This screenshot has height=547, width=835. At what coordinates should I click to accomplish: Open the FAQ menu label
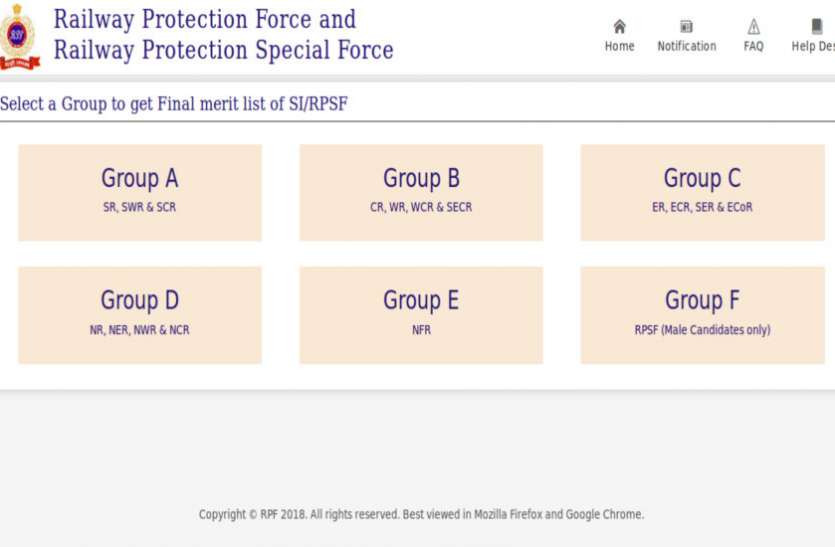754,46
